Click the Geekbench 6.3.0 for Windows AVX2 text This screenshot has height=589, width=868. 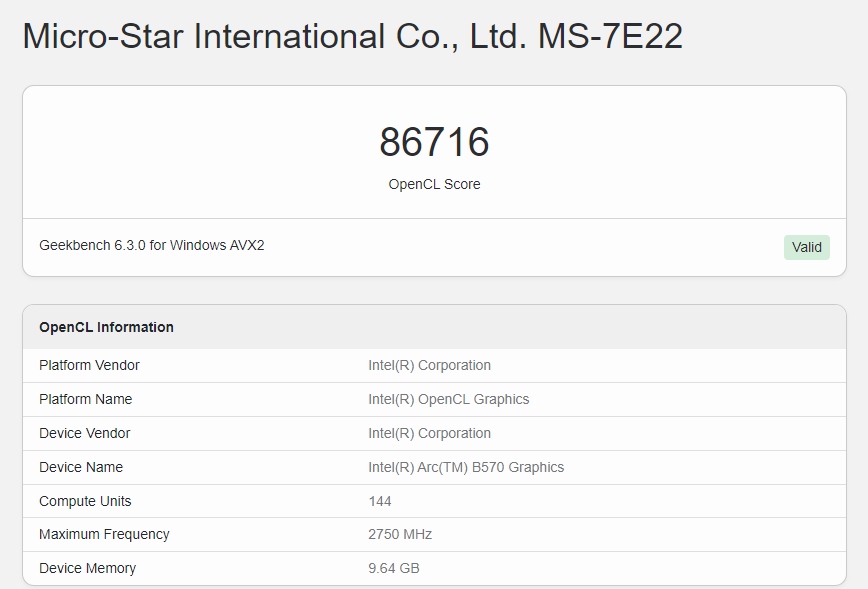point(152,245)
